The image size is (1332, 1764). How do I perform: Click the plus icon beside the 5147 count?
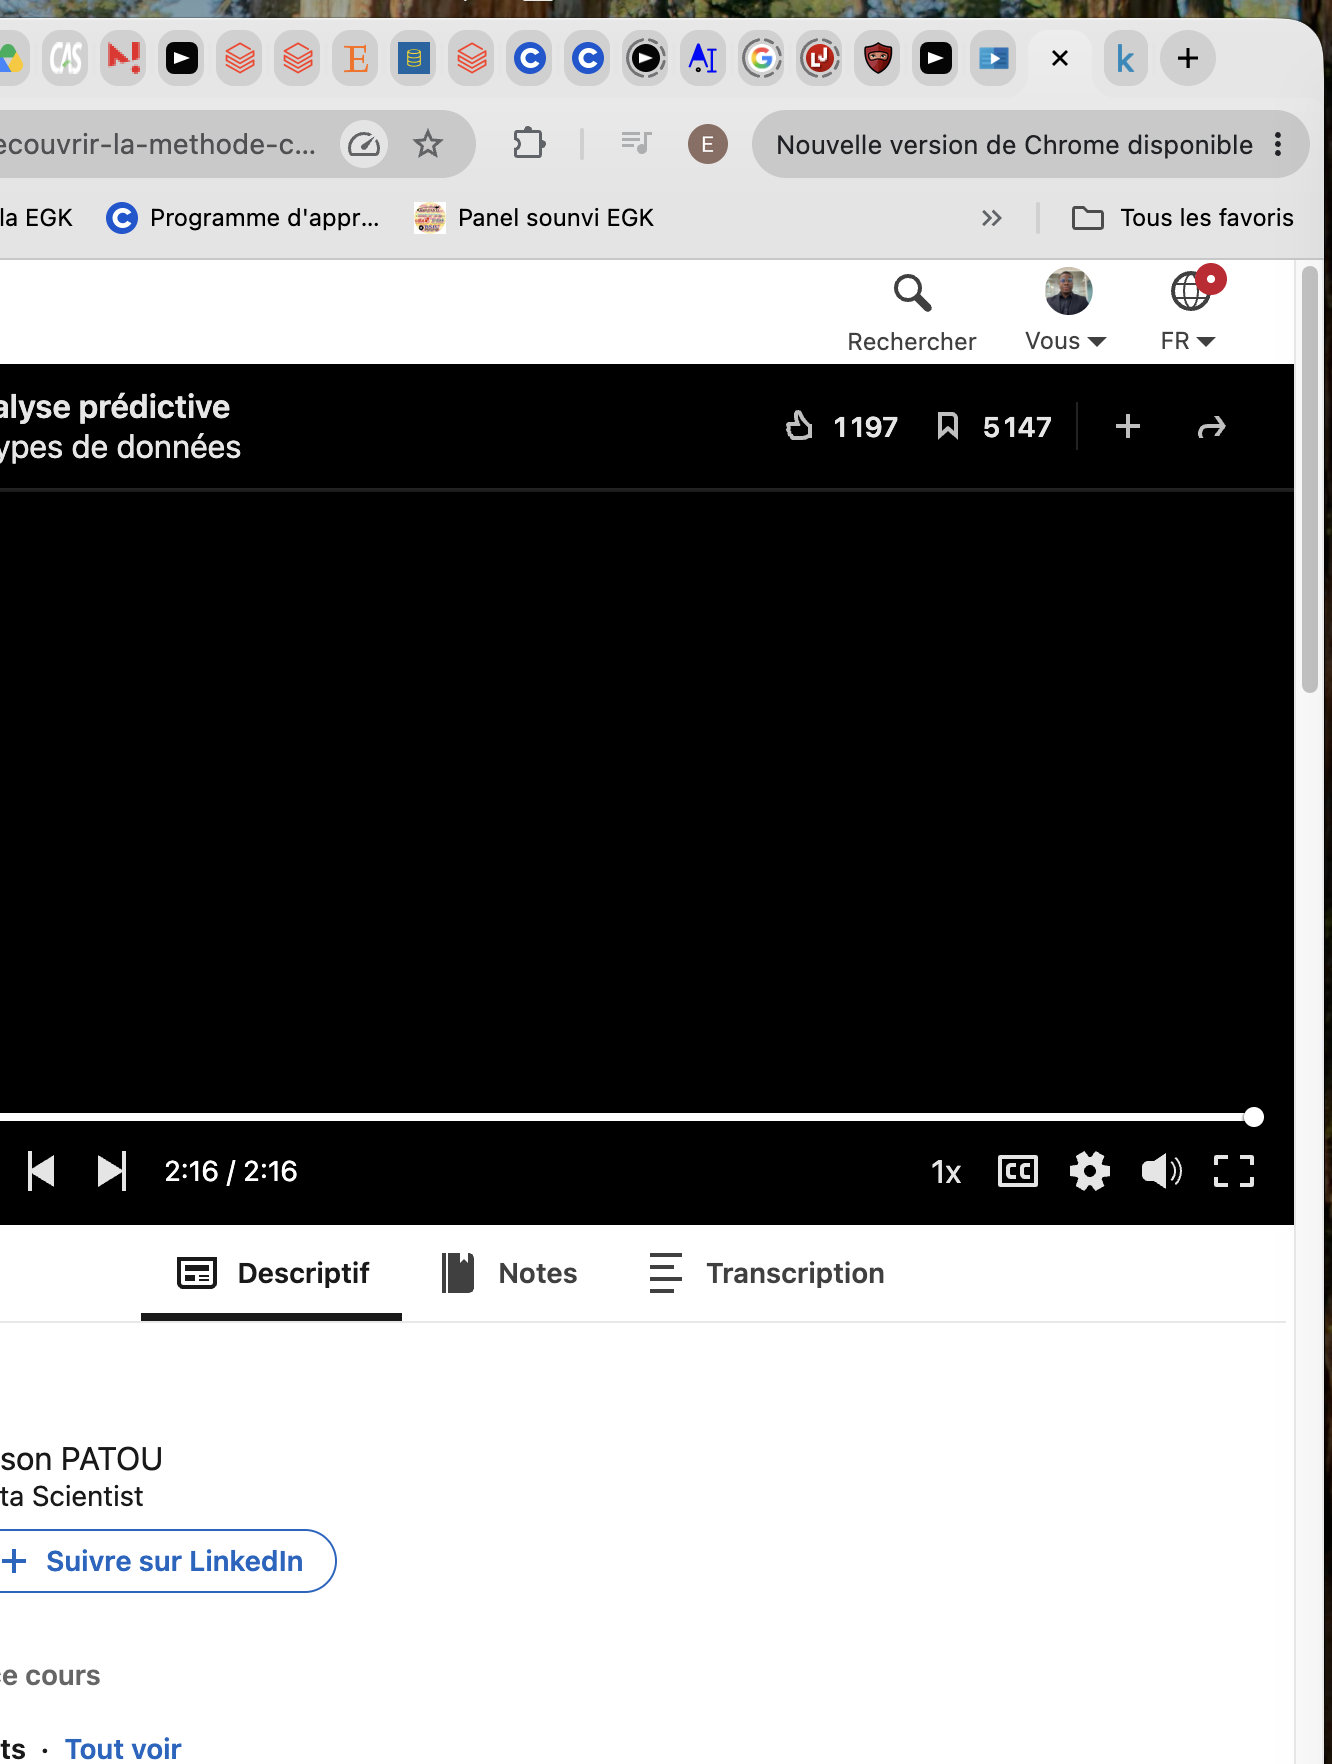pyautogui.click(x=1127, y=426)
